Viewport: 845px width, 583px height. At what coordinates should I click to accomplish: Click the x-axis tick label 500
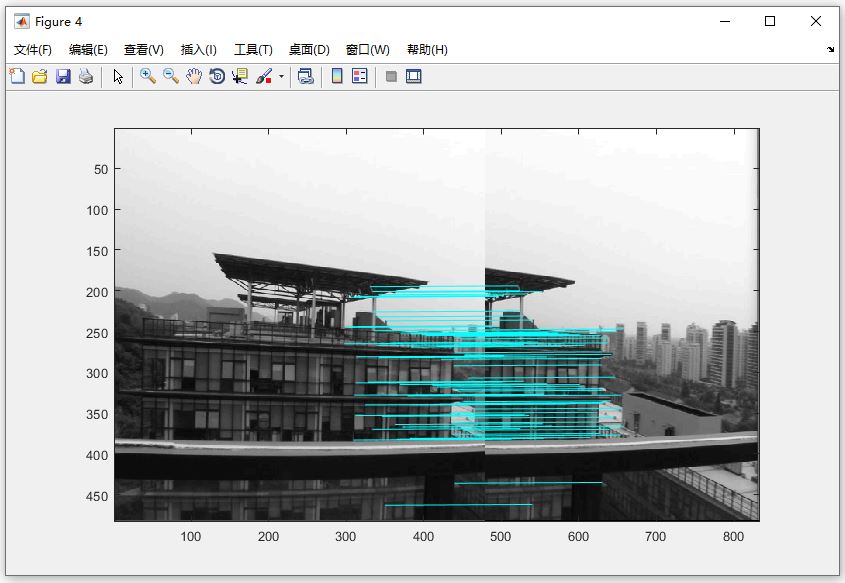501,537
